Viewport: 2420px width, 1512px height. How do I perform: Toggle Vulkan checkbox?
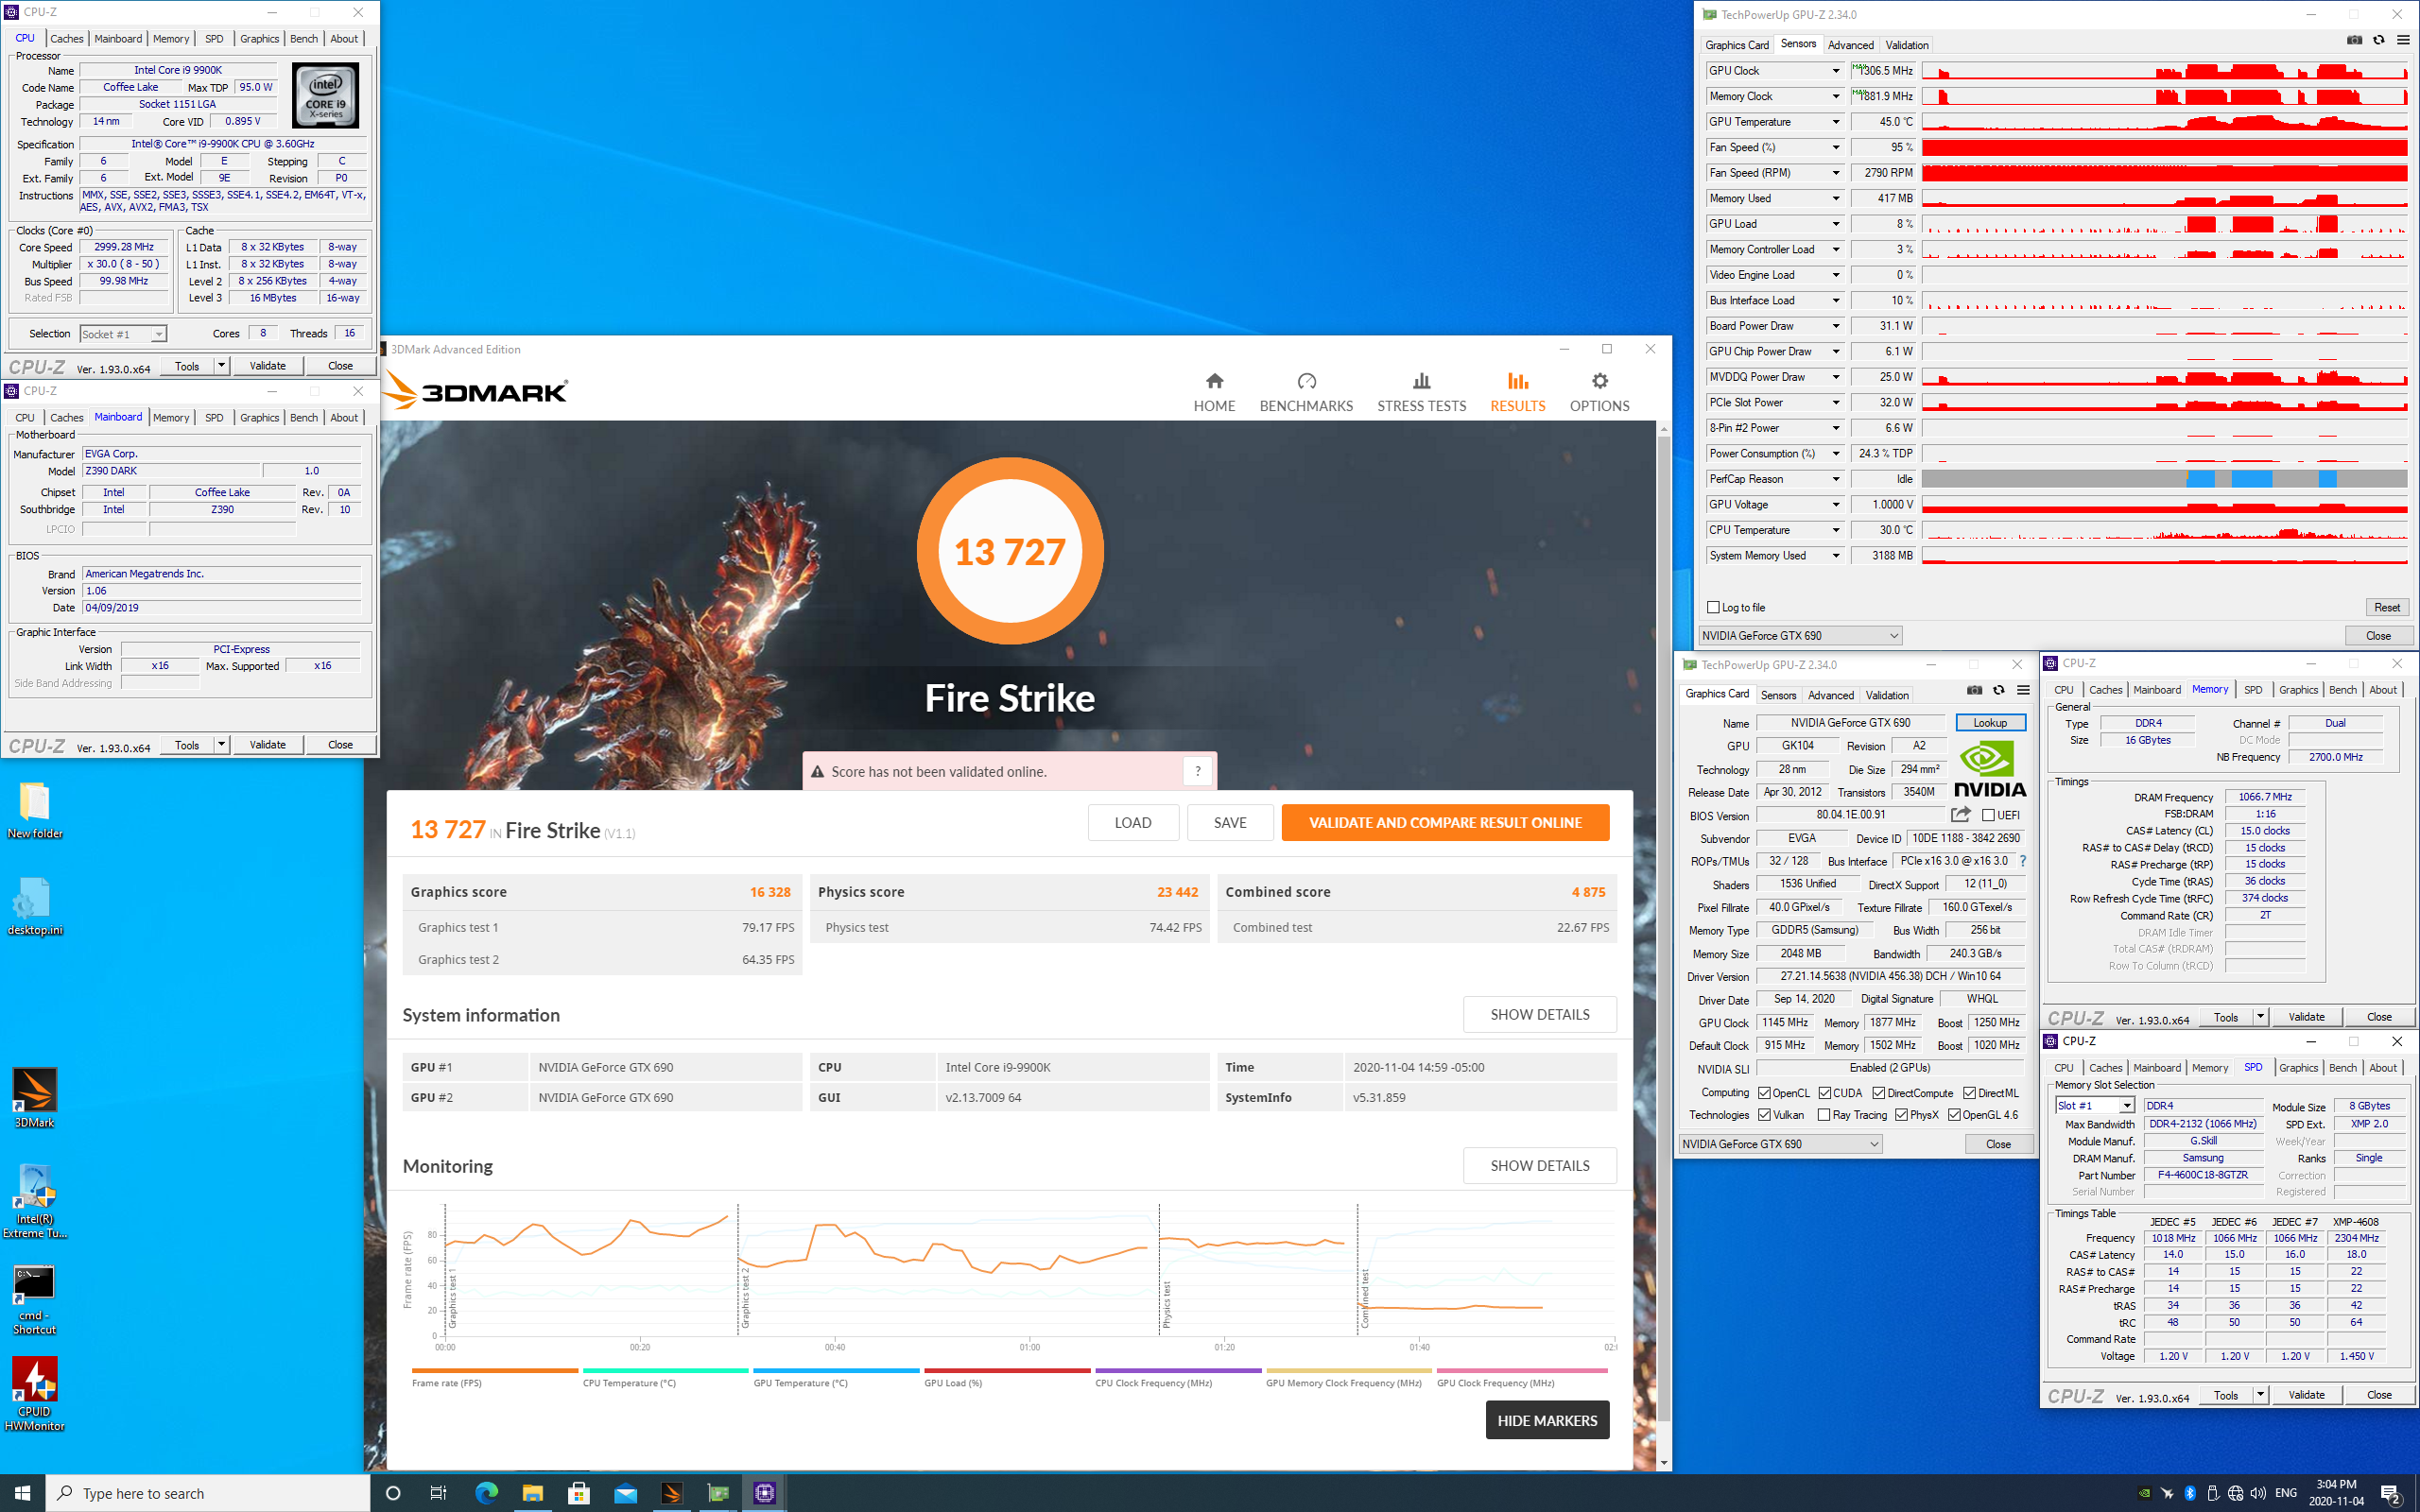(x=1764, y=1114)
